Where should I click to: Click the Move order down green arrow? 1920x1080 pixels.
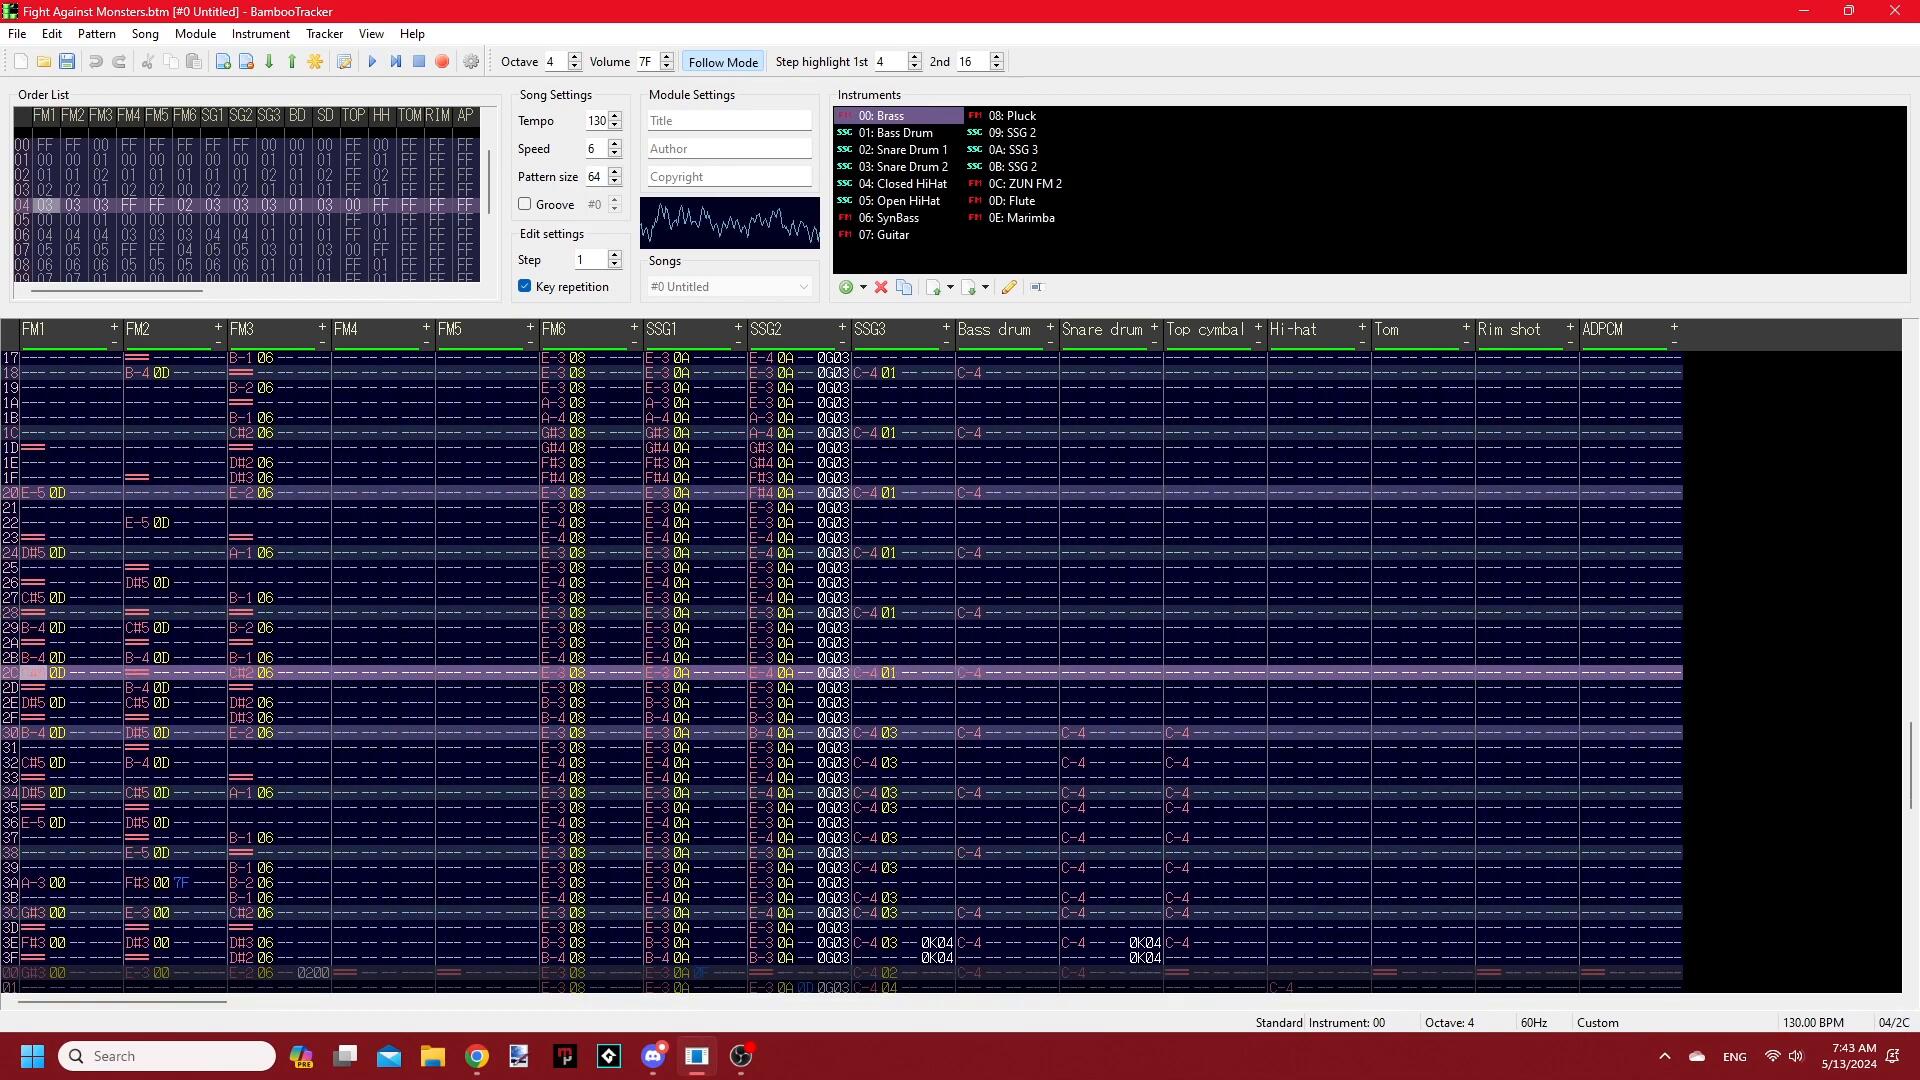point(269,62)
